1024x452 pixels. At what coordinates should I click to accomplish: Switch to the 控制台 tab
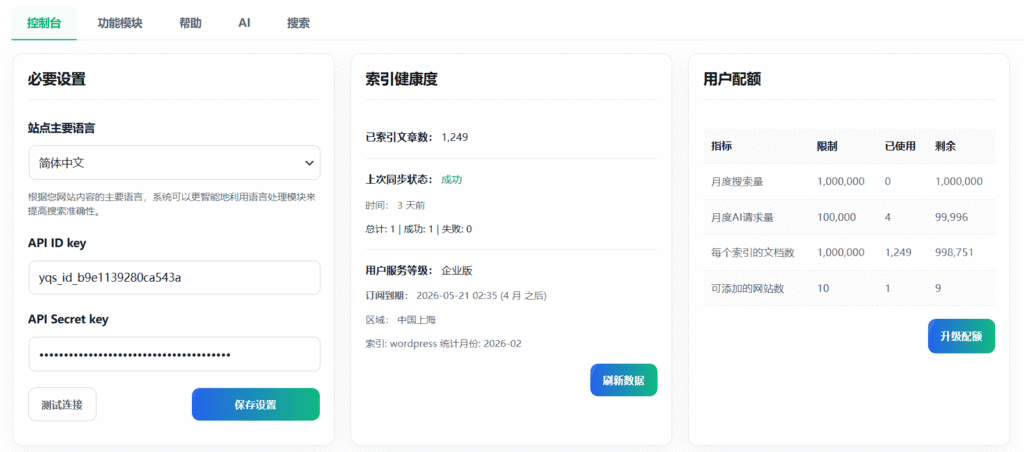pyautogui.click(x=44, y=22)
